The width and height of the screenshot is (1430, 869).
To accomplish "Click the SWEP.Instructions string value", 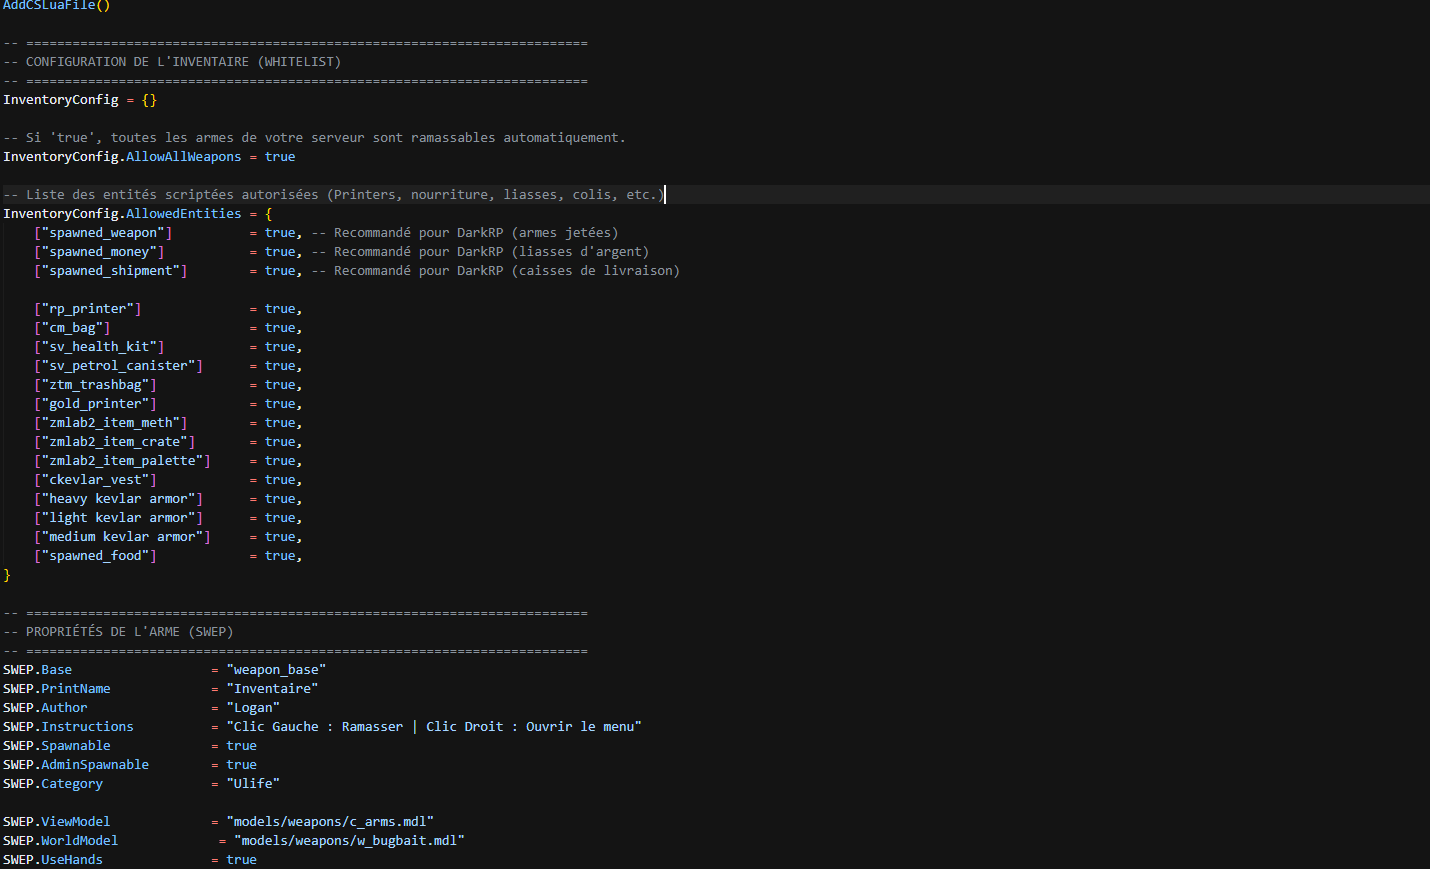I will (434, 727).
